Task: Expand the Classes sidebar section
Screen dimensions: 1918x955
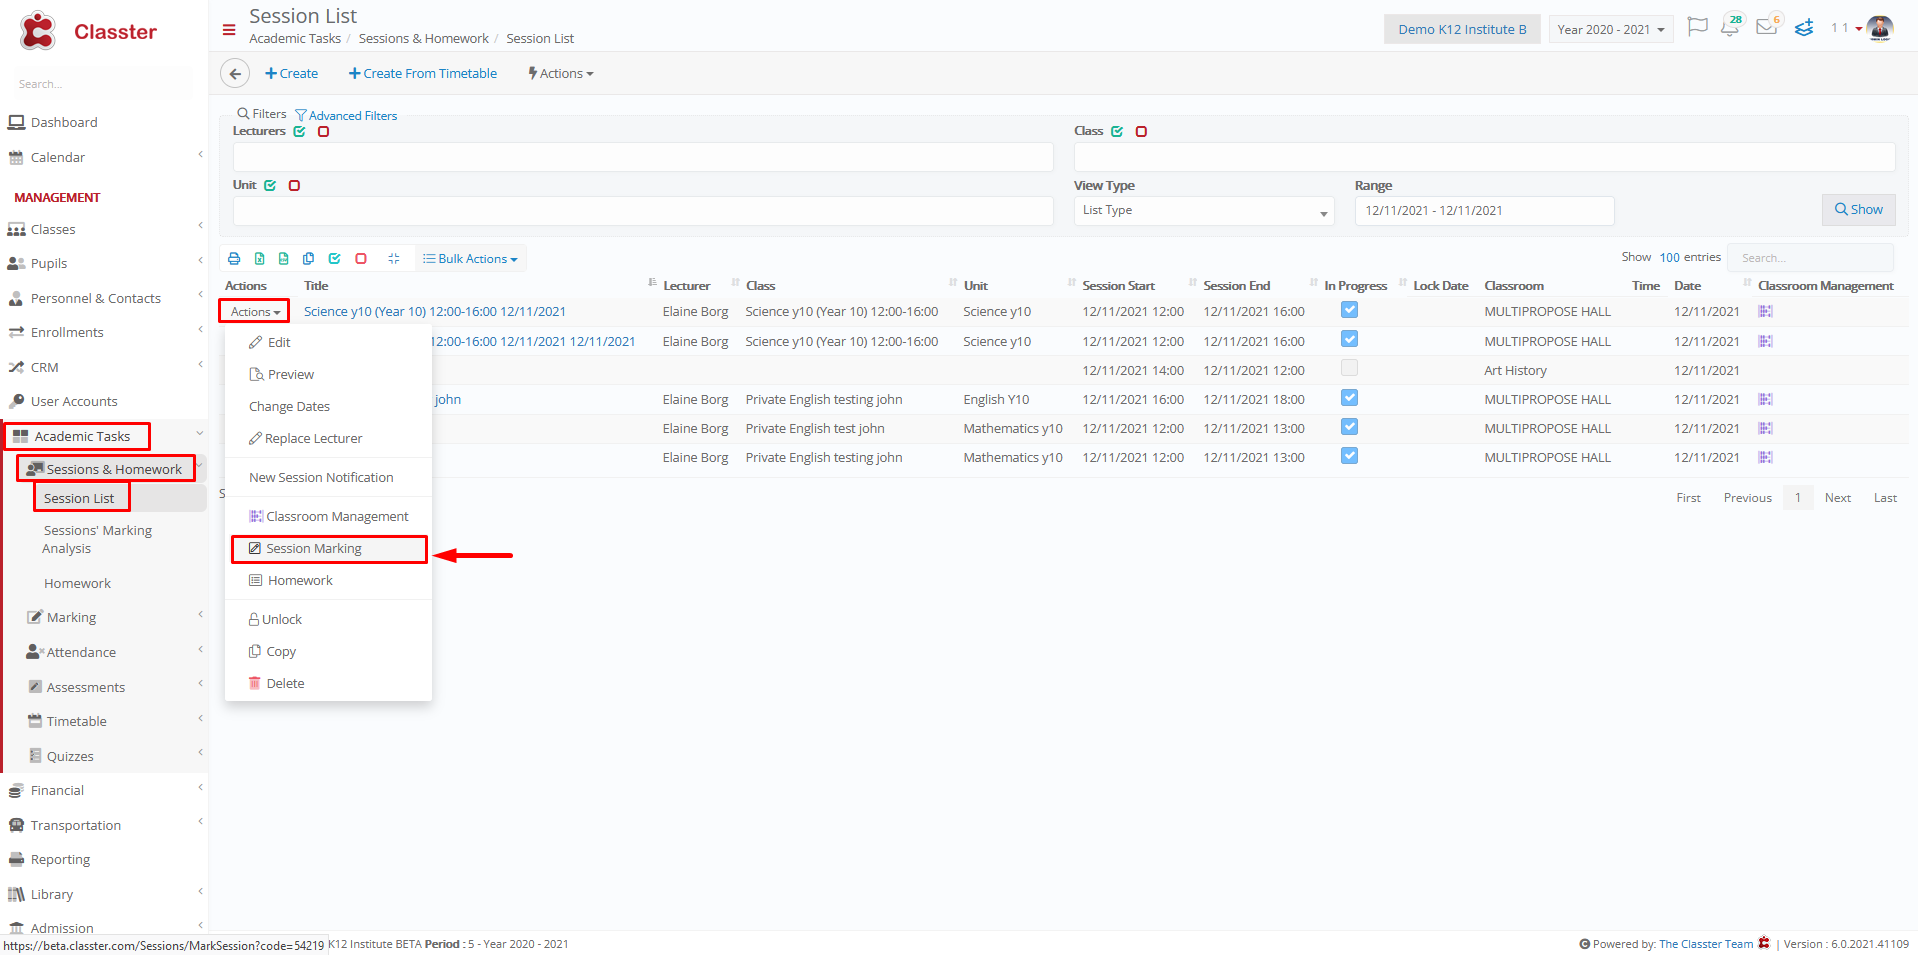Action: coord(104,229)
